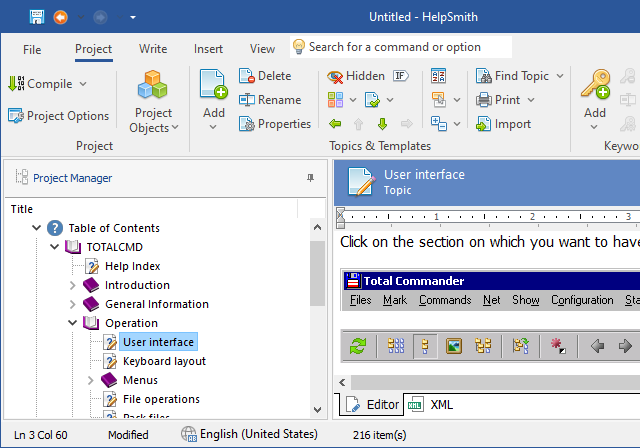The image size is (640, 448).
Task: Move topic left with green arrow
Action: click(x=335, y=124)
